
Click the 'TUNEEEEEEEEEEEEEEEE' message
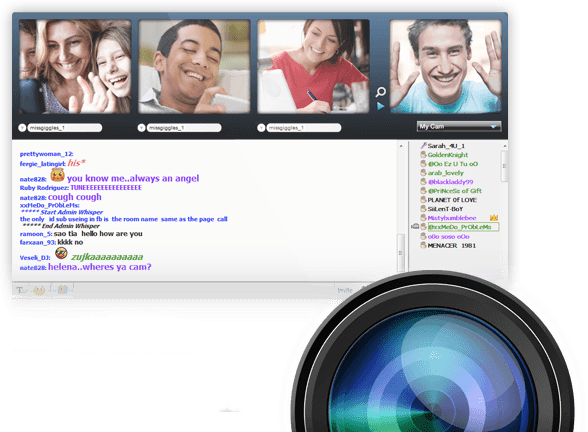[x=106, y=188]
